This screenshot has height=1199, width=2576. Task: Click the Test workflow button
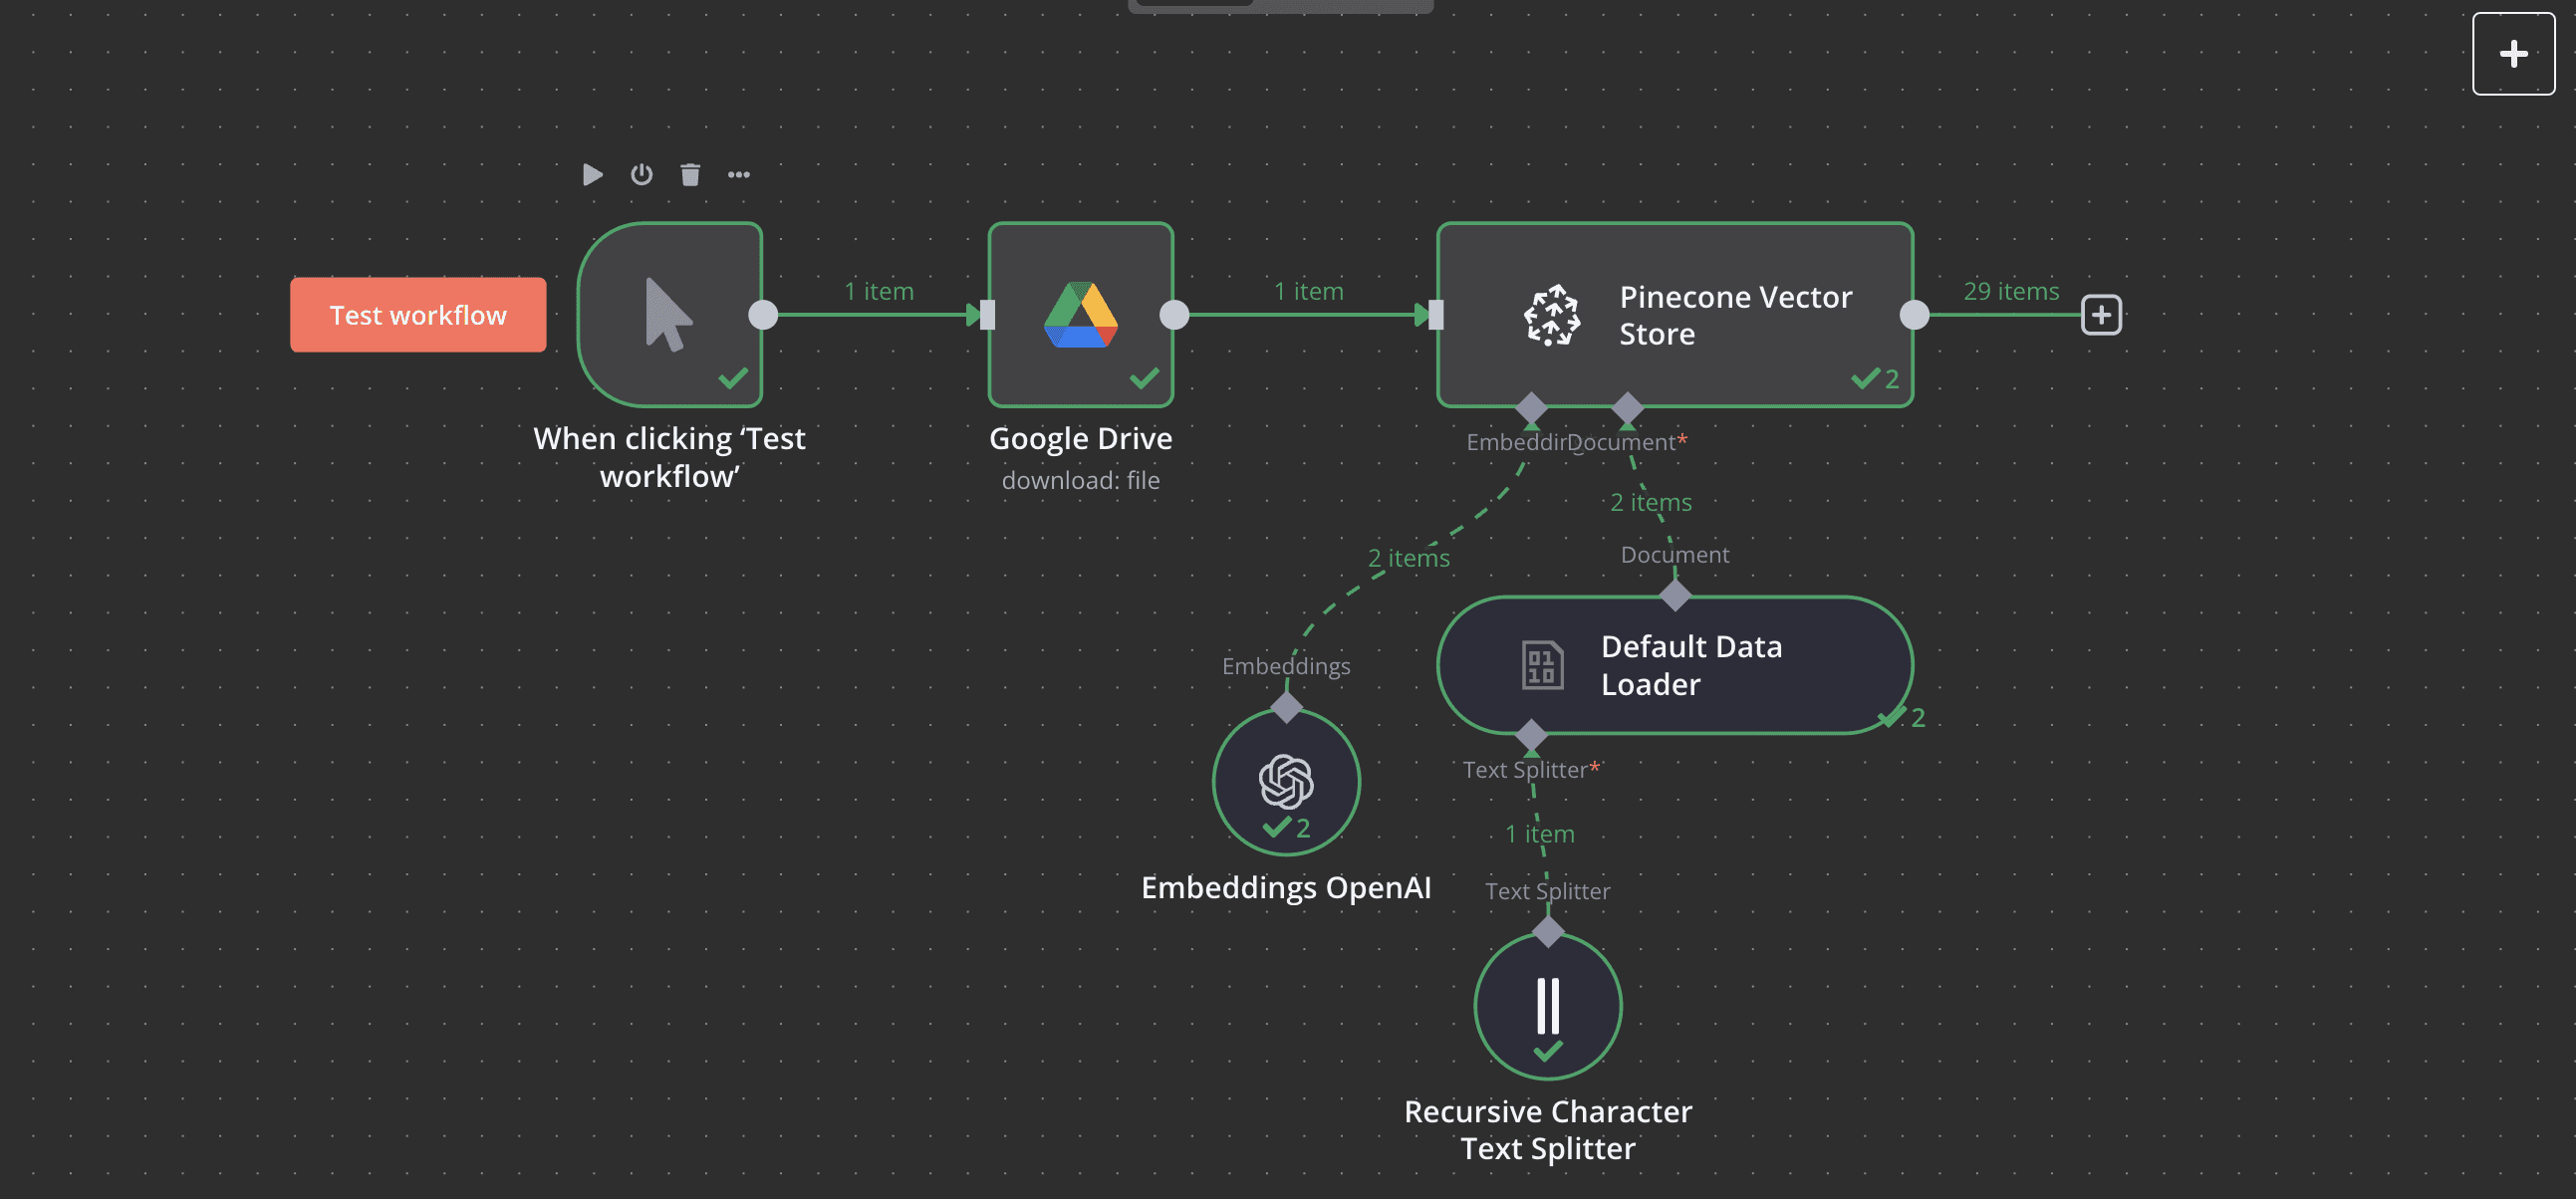[418, 315]
